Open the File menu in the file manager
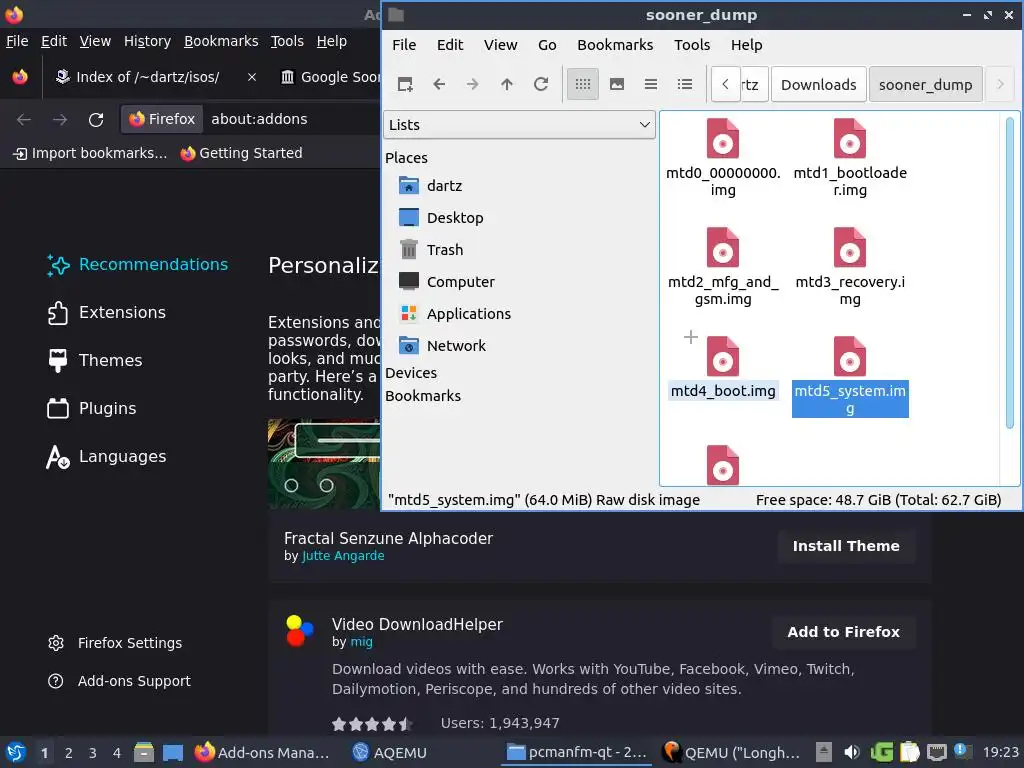This screenshot has height=768, width=1024. (x=404, y=45)
